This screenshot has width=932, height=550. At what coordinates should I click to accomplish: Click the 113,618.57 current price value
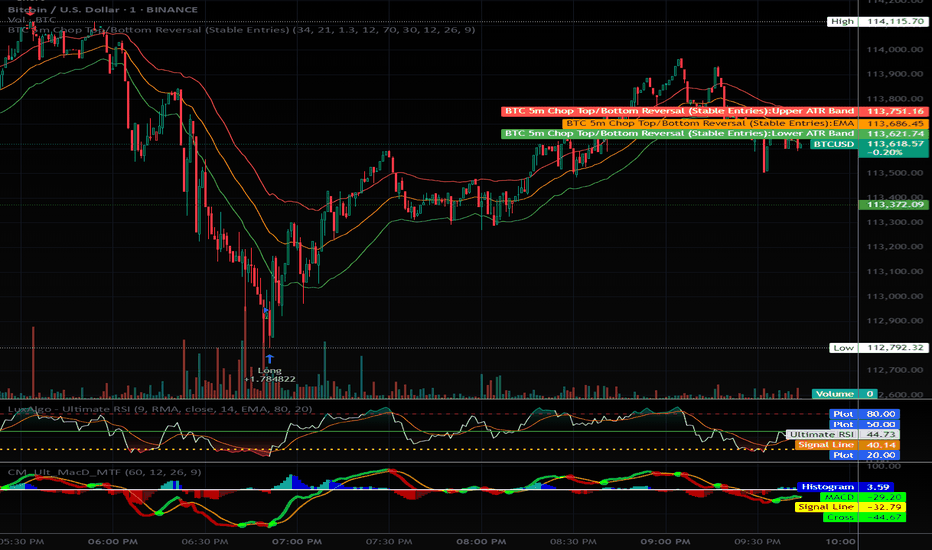point(895,144)
